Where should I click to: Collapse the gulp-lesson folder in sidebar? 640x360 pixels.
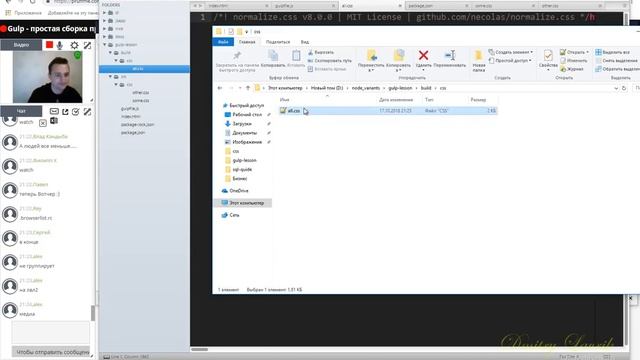tap(105, 44)
